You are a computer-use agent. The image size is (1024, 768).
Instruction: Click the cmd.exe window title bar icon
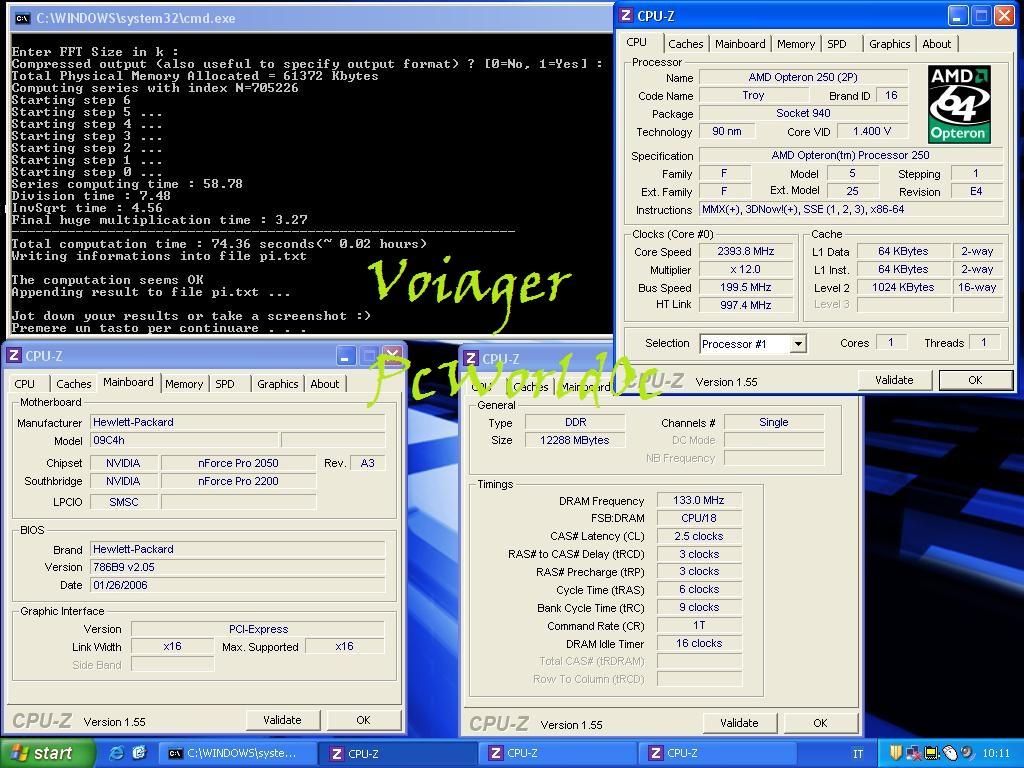click(x=22, y=18)
